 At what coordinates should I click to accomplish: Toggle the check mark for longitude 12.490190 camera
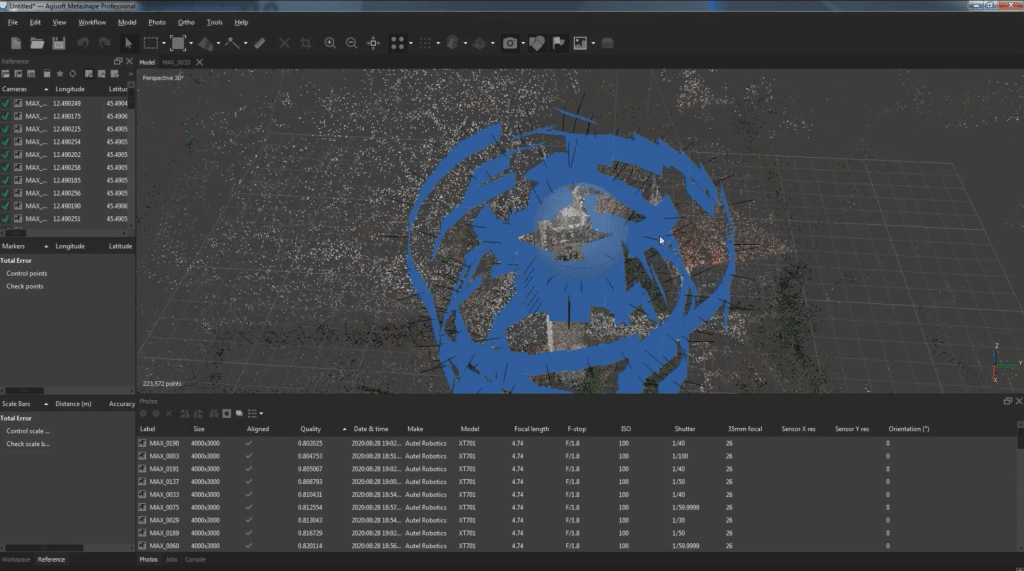[x=6, y=206]
